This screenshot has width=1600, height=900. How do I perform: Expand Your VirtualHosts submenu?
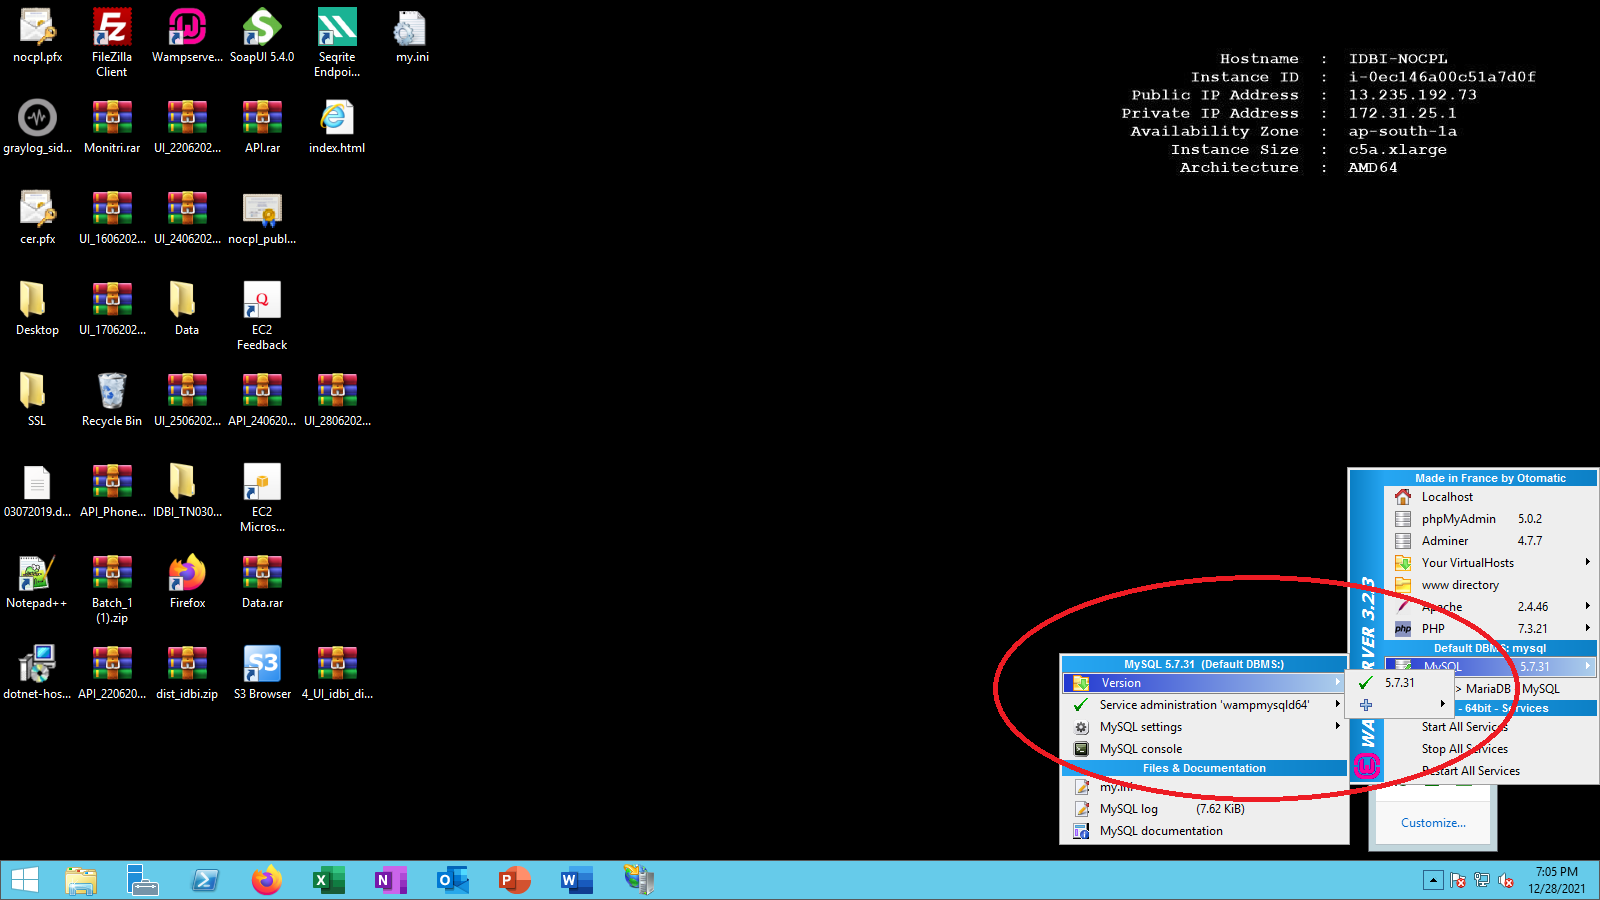pos(1490,563)
